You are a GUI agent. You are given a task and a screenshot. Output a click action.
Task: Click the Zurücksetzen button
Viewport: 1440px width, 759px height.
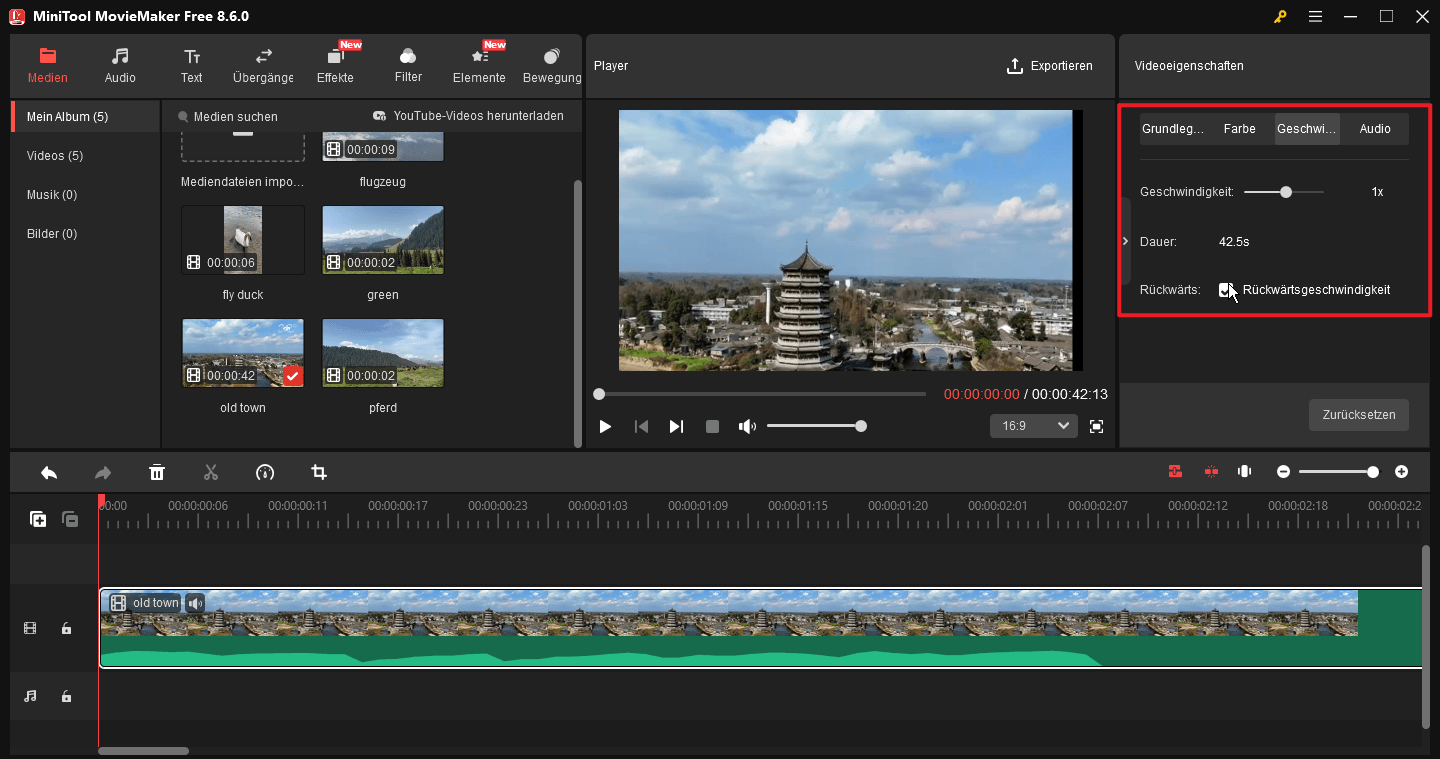[x=1358, y=415]
